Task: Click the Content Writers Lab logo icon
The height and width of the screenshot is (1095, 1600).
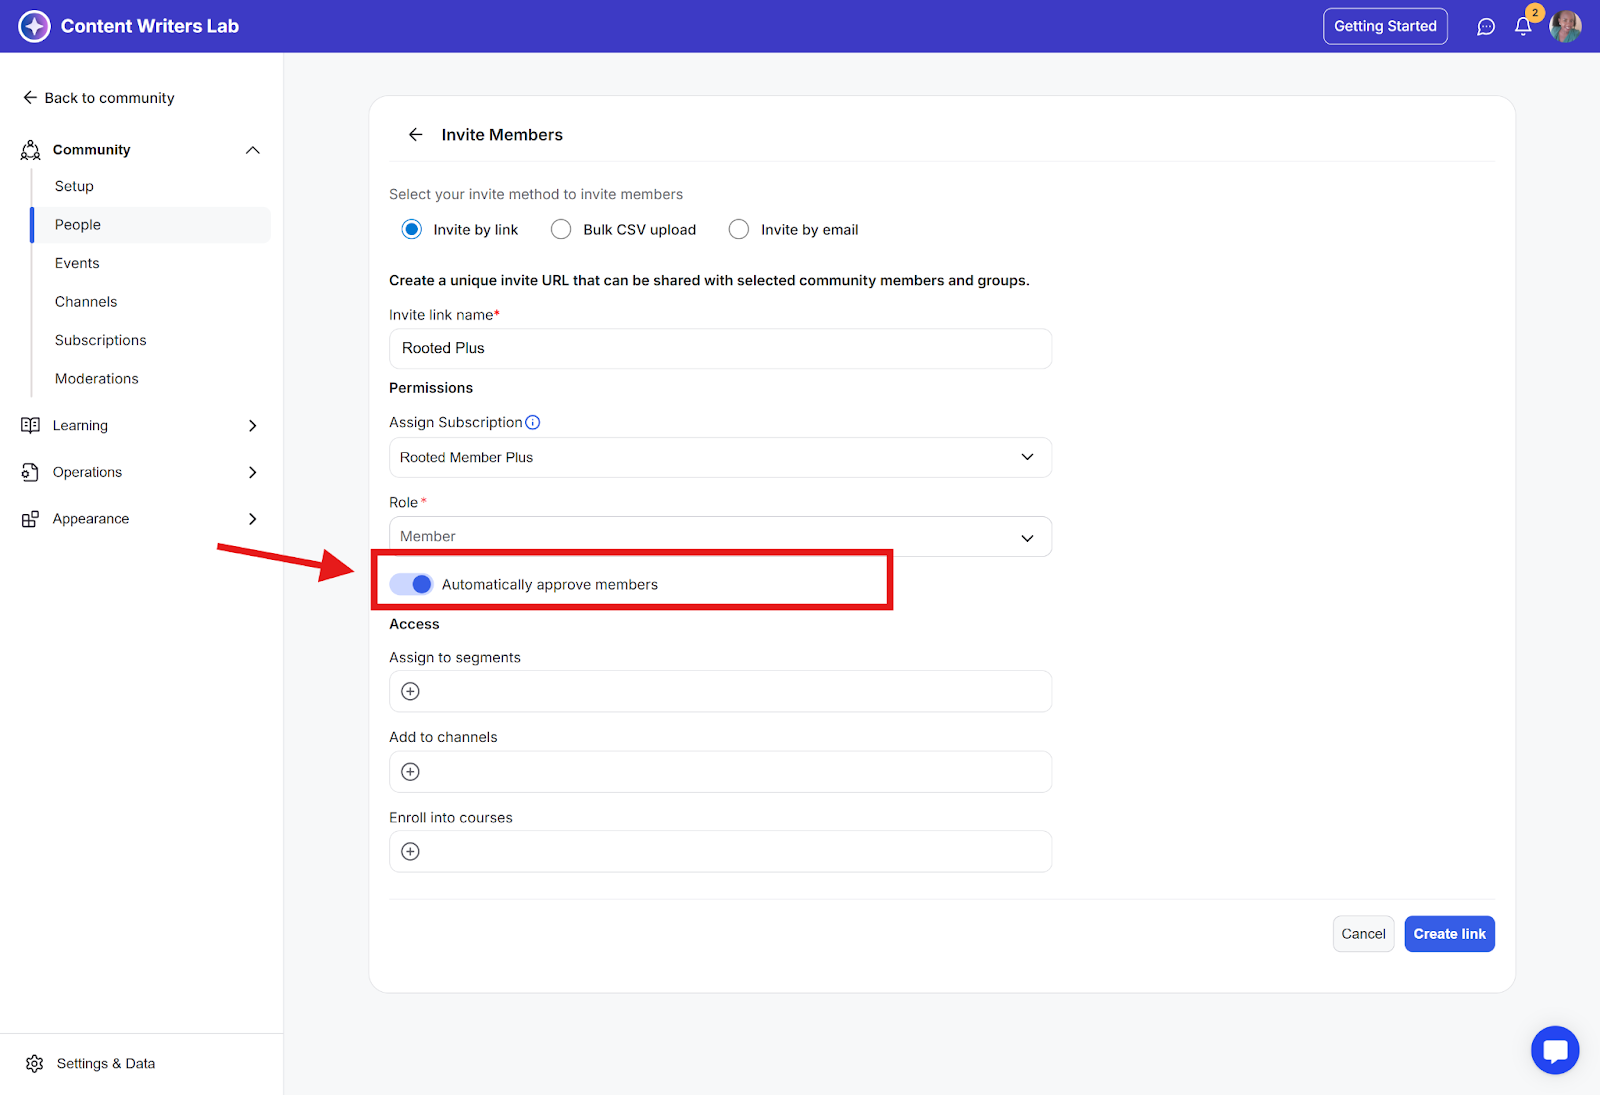Action: (x=34, y=26)
